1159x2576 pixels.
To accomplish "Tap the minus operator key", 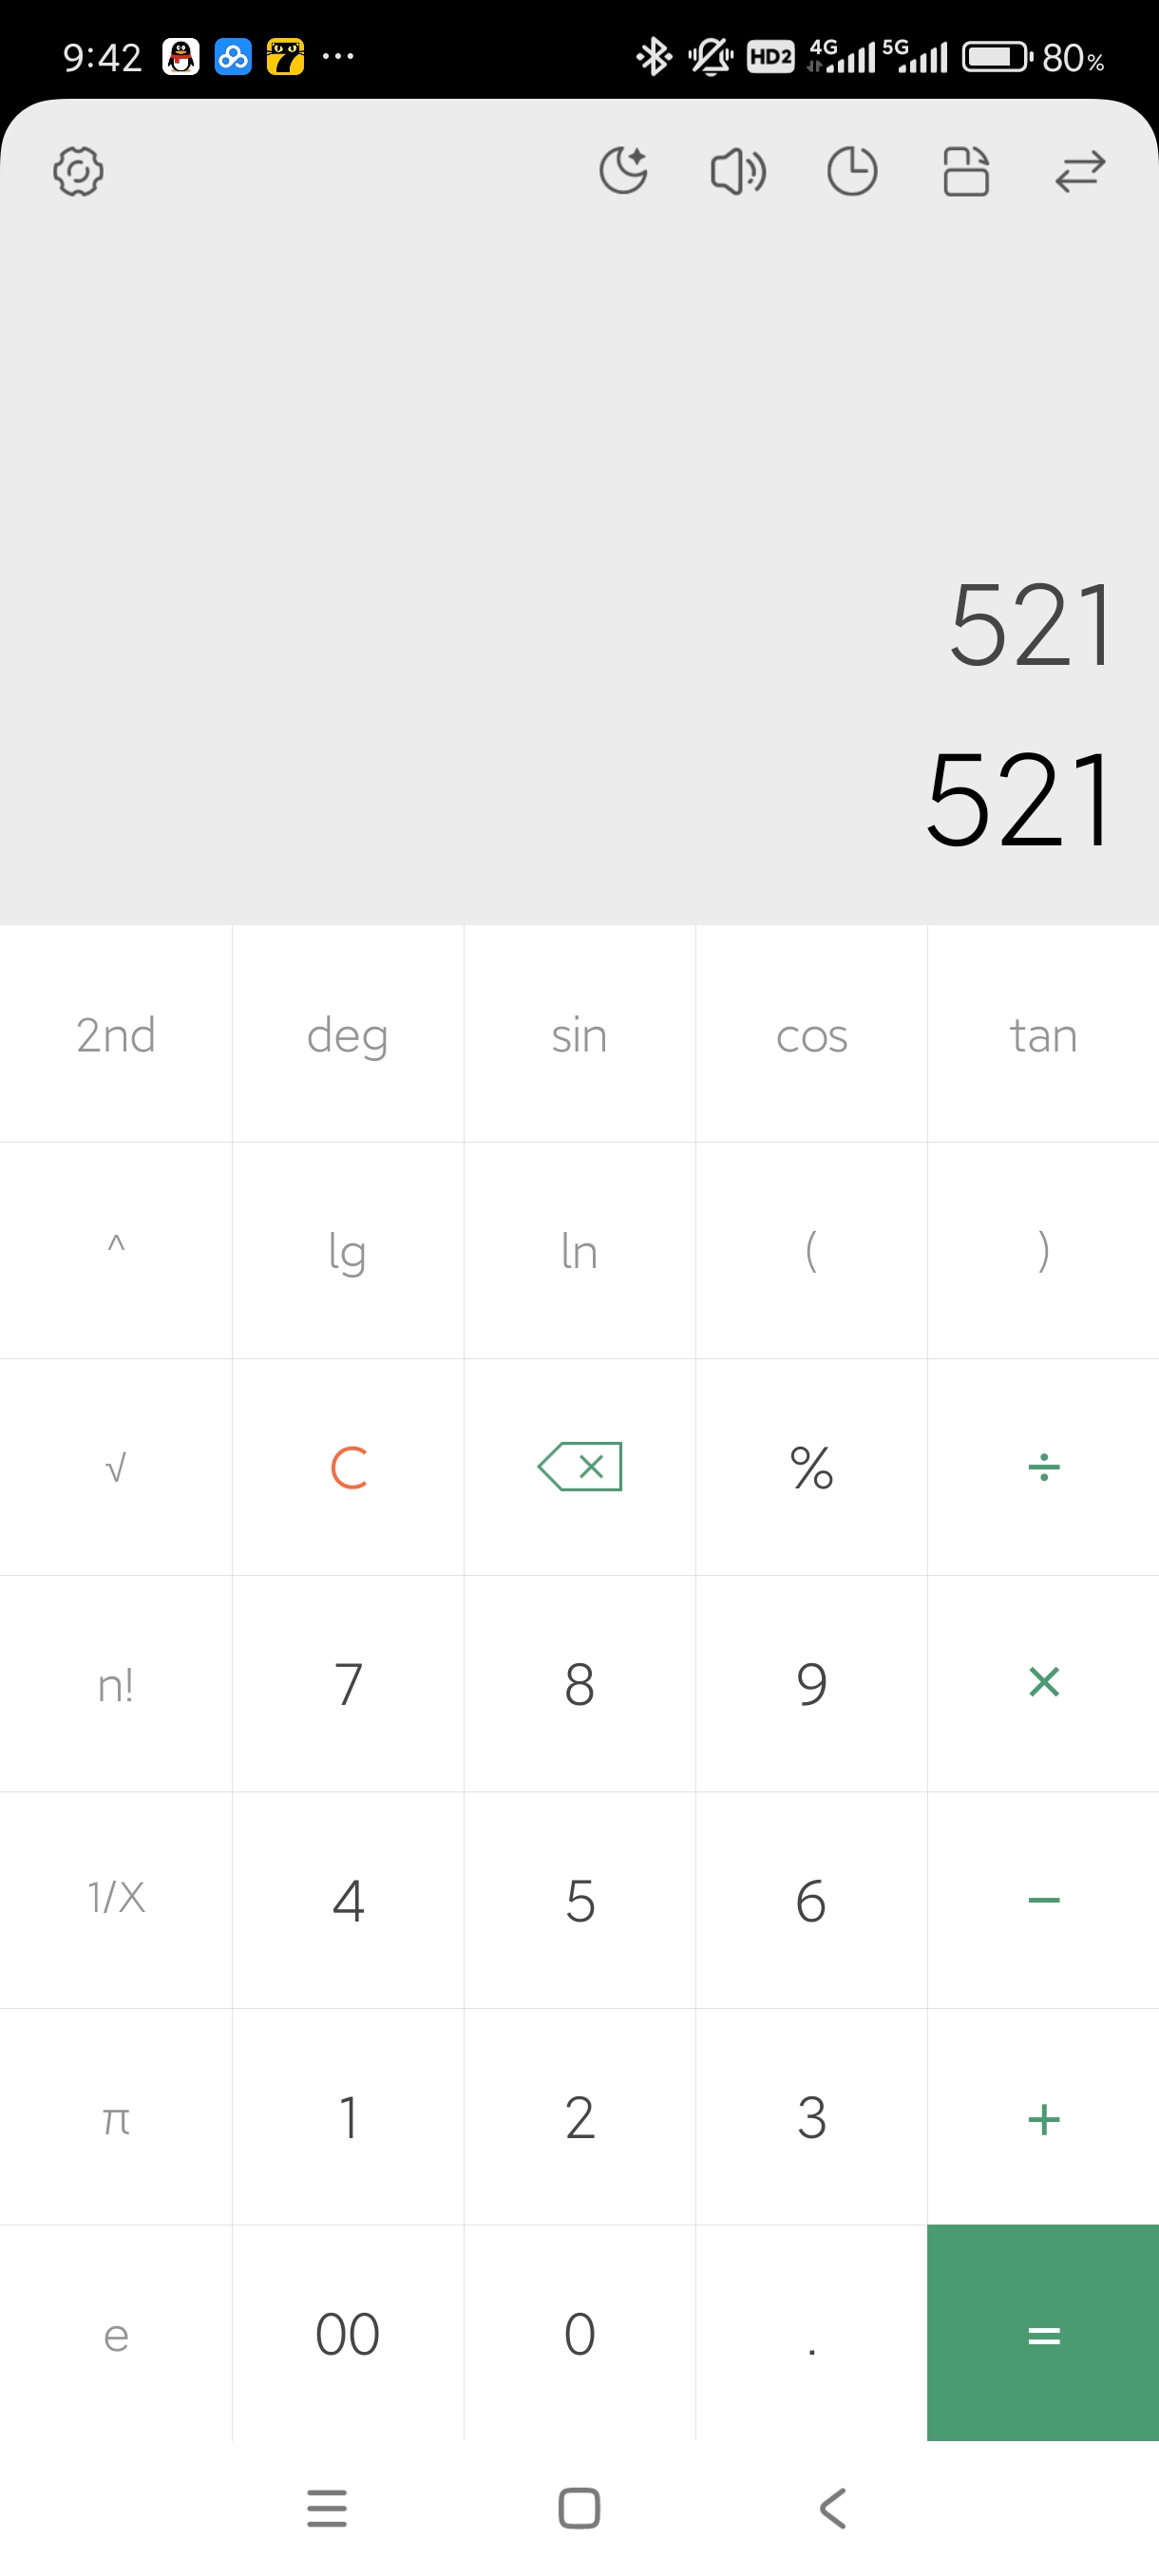I will [1043, 1899].
